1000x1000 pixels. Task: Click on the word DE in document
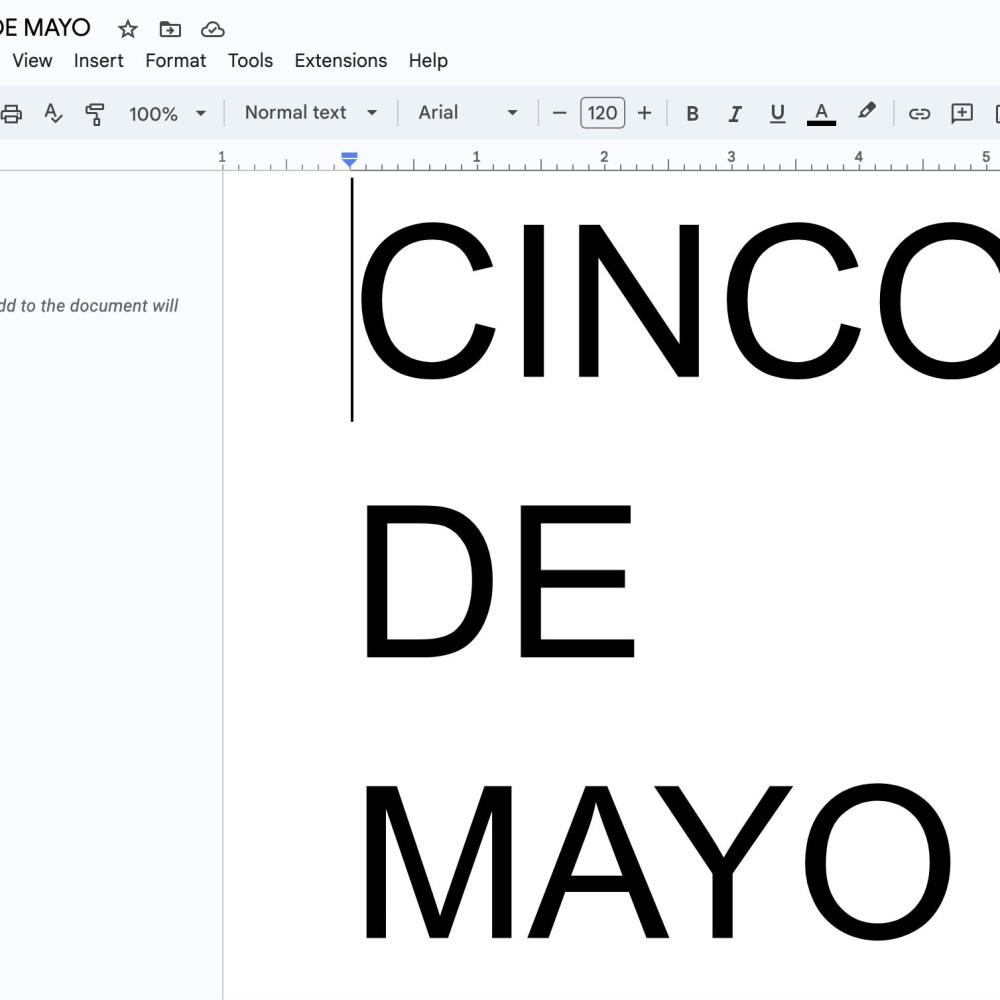[x=500, y=581]
